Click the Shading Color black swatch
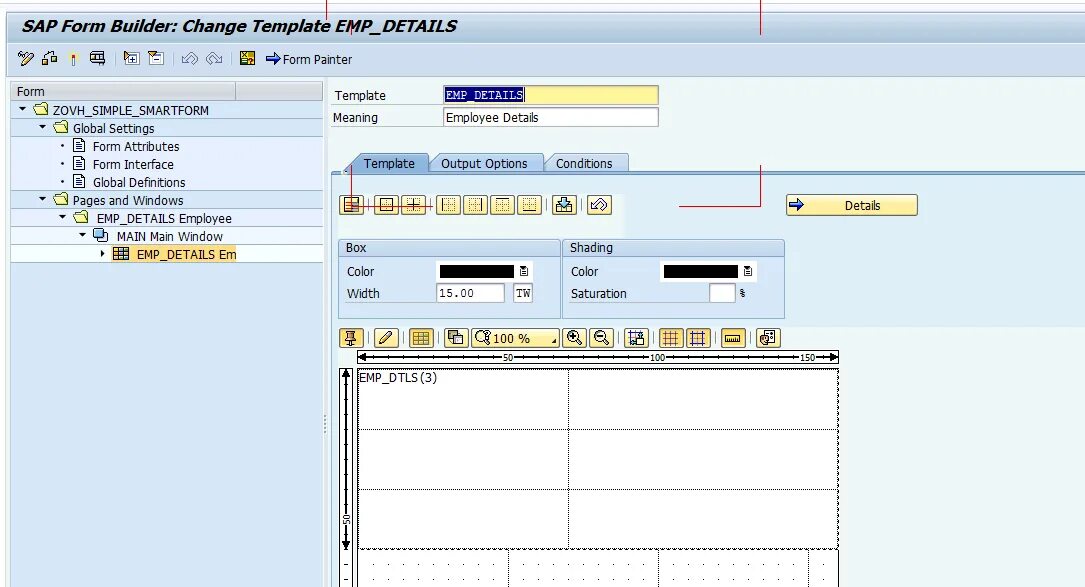Screen dimensions: 1085x587 pyautogui.click(x=700, y=271)
